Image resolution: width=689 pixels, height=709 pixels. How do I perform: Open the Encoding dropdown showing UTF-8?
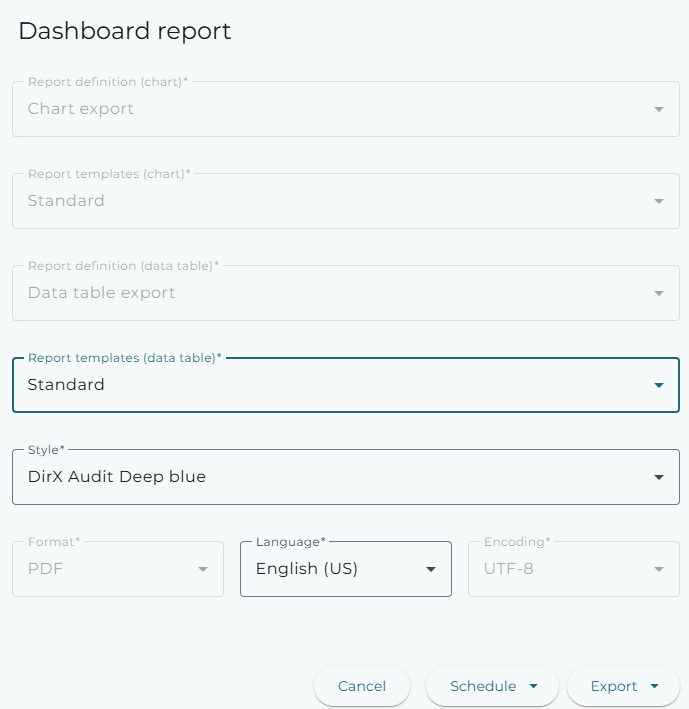coord(574,569)
